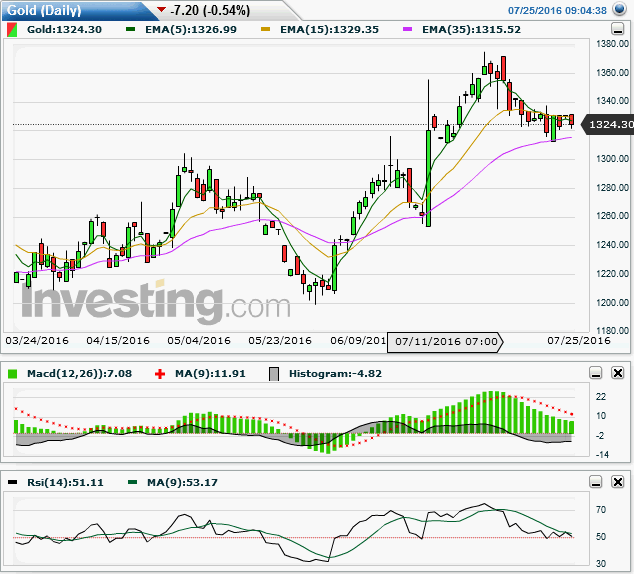Click the 1324.30 current price marker on axis
634x574 pixels.
click(608, 125)
